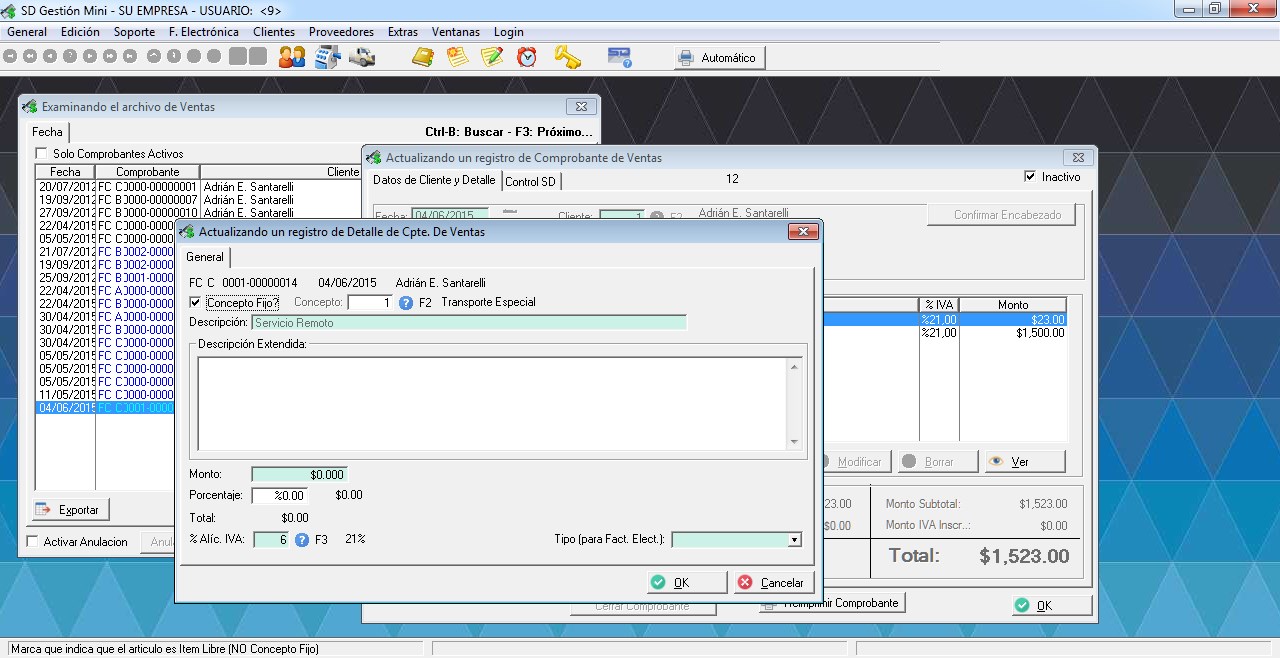Click the golden key toolbar icon
Screen dimensions: 1280x658
[x=567, y=57]
